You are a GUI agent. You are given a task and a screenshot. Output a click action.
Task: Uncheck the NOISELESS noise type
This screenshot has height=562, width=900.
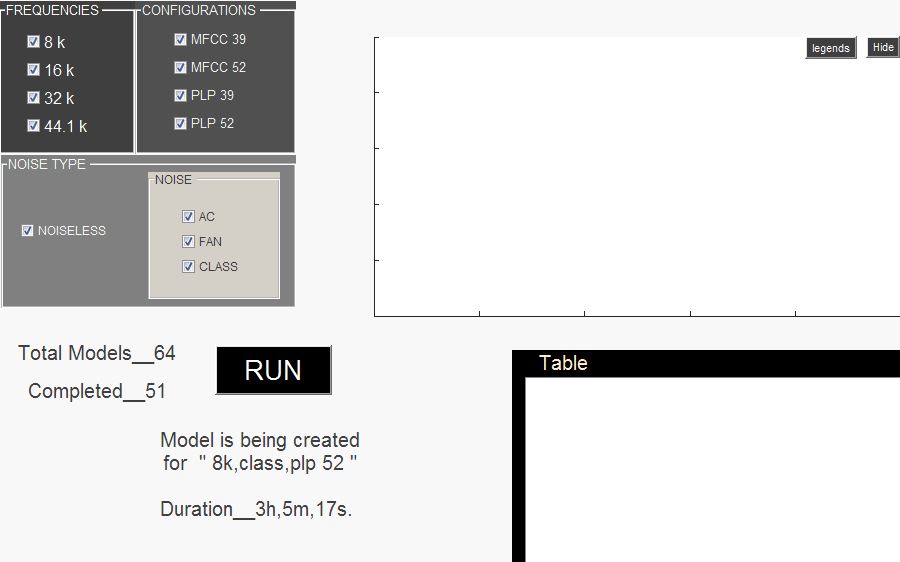(x=28, y=231)
